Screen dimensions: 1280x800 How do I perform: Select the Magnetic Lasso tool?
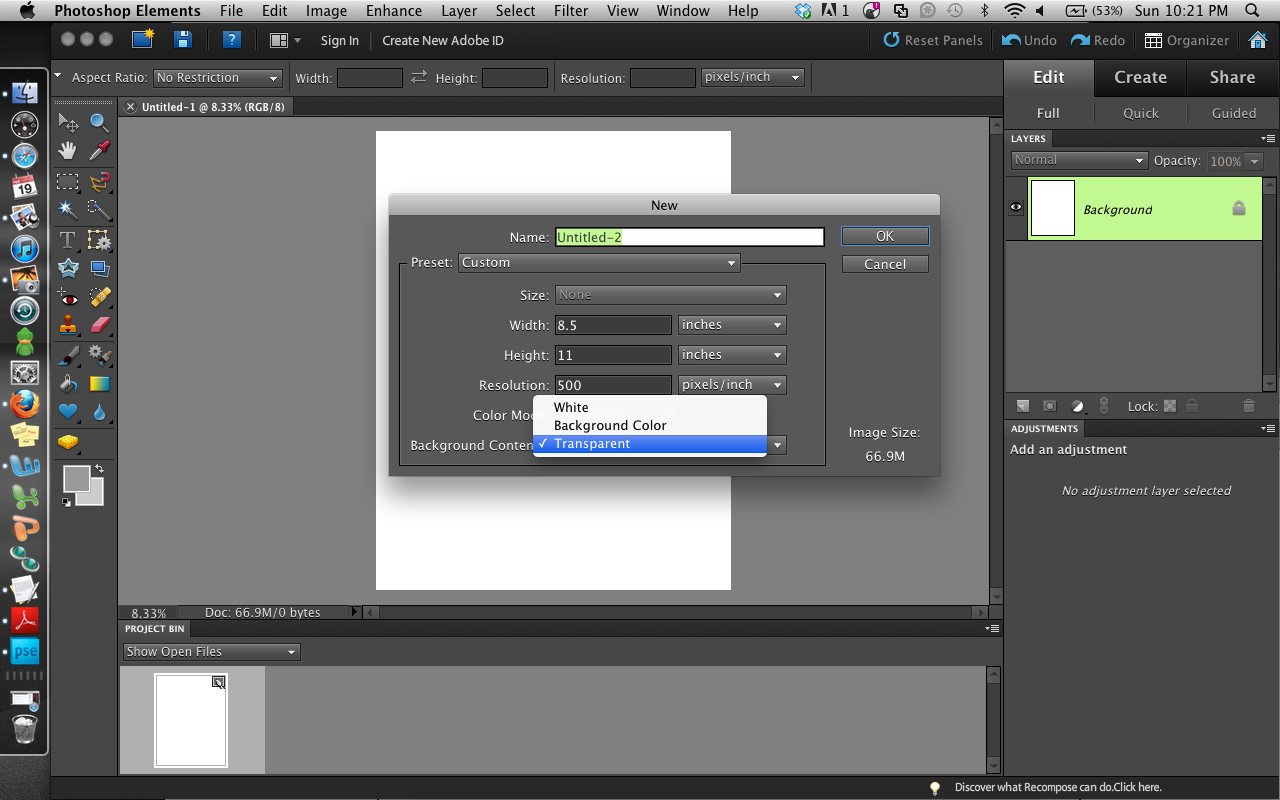tap(99, 182)
